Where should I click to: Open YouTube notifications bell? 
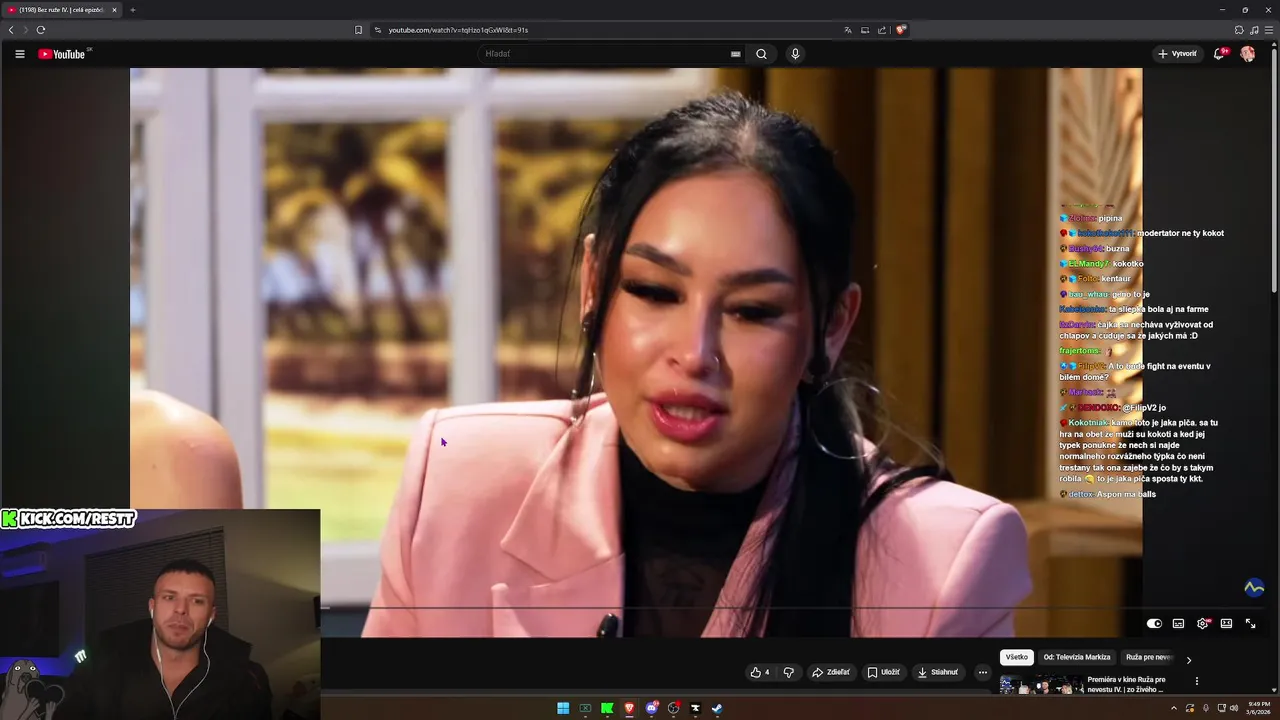pos(1219,54)
